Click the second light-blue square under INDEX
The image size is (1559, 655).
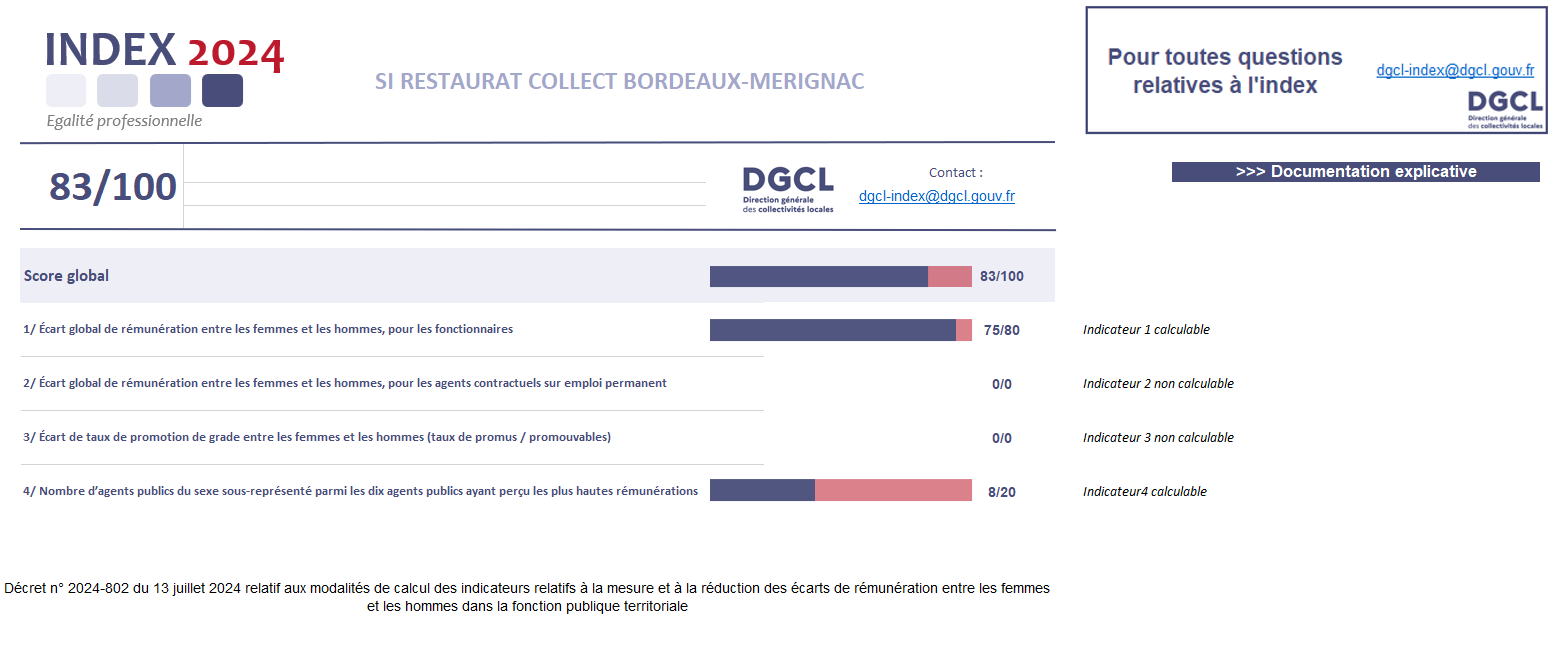pyautogui.click(x=117, y=90)
